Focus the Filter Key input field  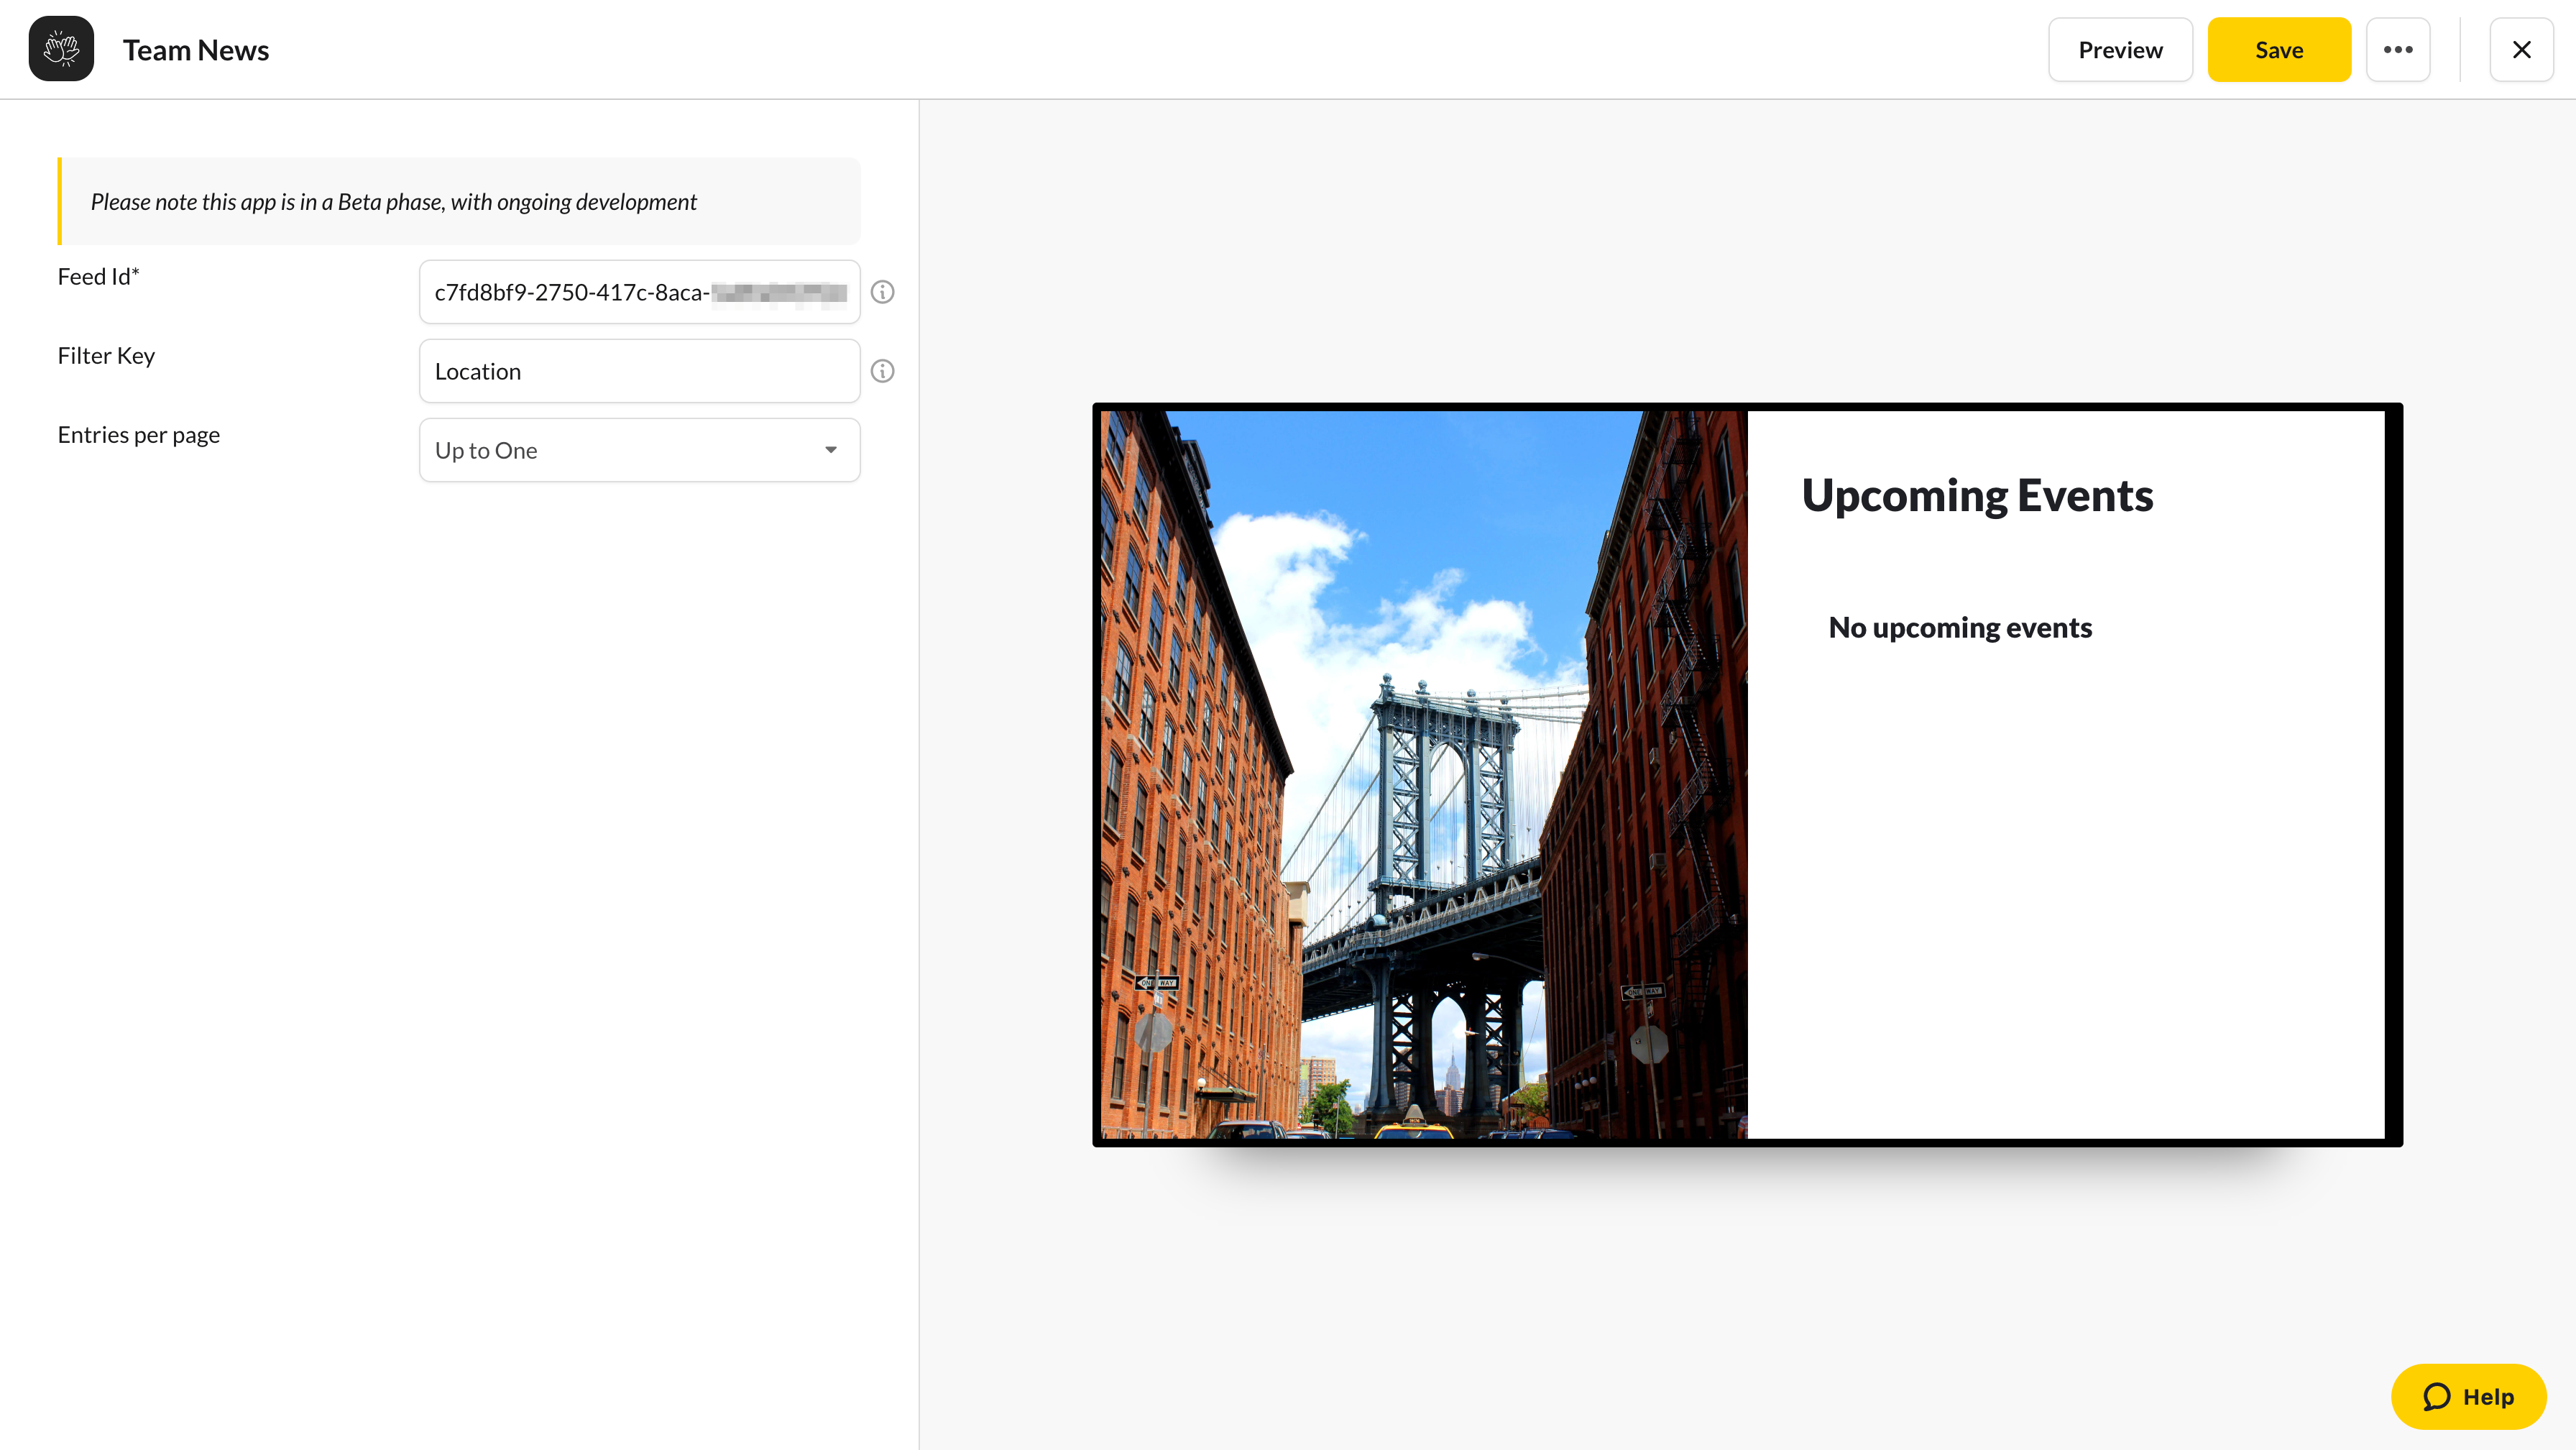639,371
